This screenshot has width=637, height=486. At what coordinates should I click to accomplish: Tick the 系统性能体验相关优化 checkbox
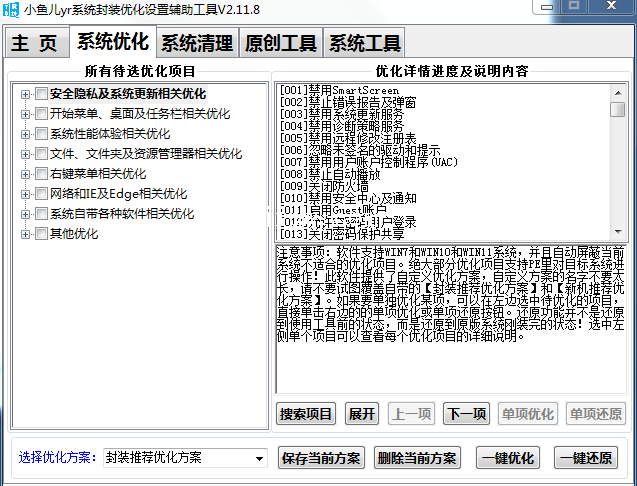[41, 134]
